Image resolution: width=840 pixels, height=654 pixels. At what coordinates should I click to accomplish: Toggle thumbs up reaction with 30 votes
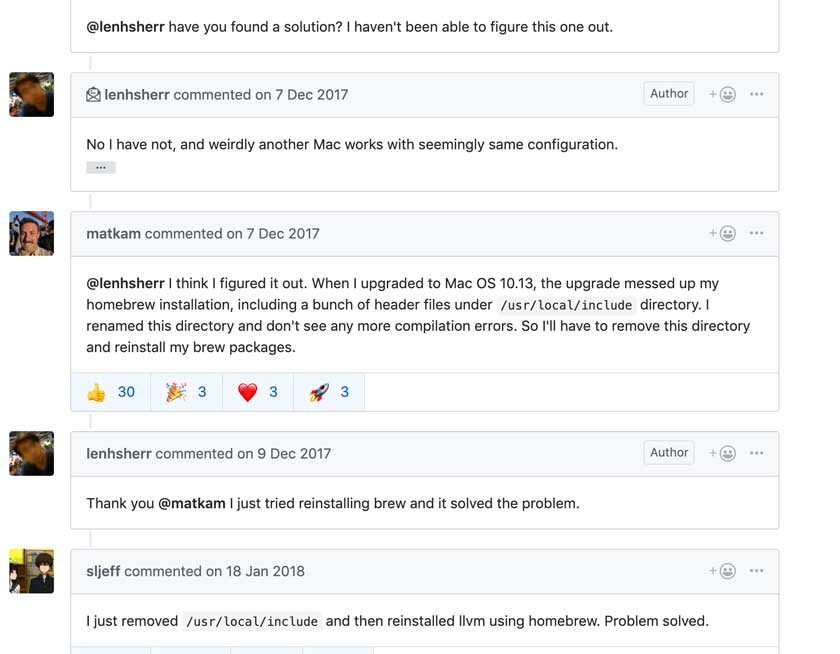(111, 392)
